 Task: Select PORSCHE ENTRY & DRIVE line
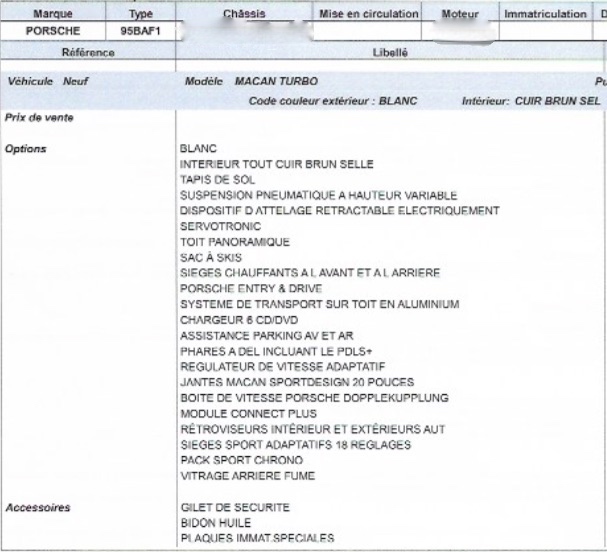251,289
